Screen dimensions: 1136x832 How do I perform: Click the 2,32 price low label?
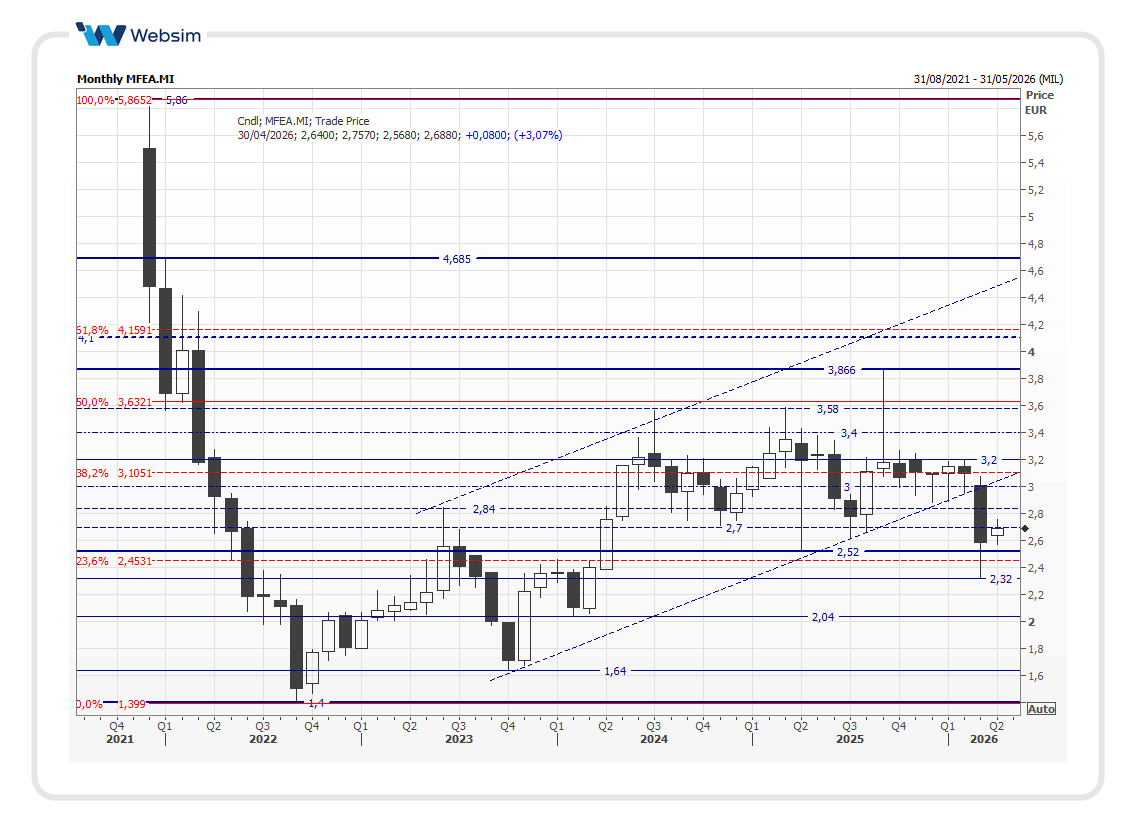1000,579
